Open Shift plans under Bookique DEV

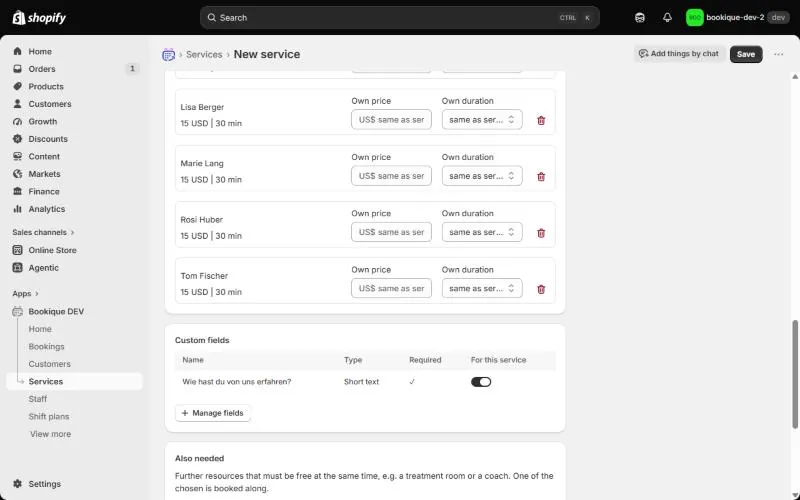coord(49,416)
